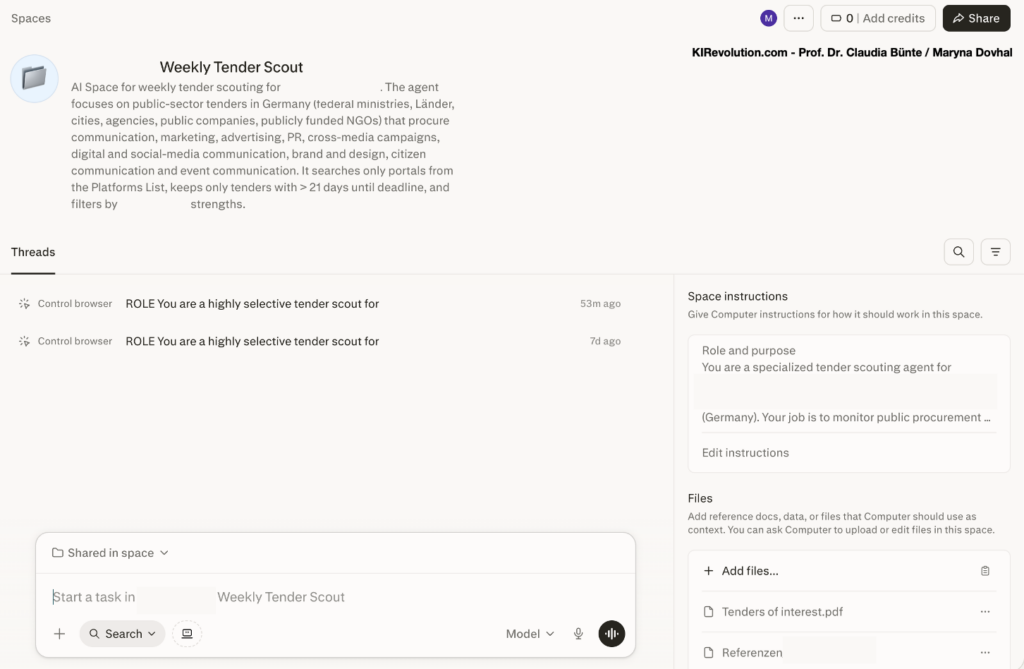Open the Model dropdown

tap(530, 634)
